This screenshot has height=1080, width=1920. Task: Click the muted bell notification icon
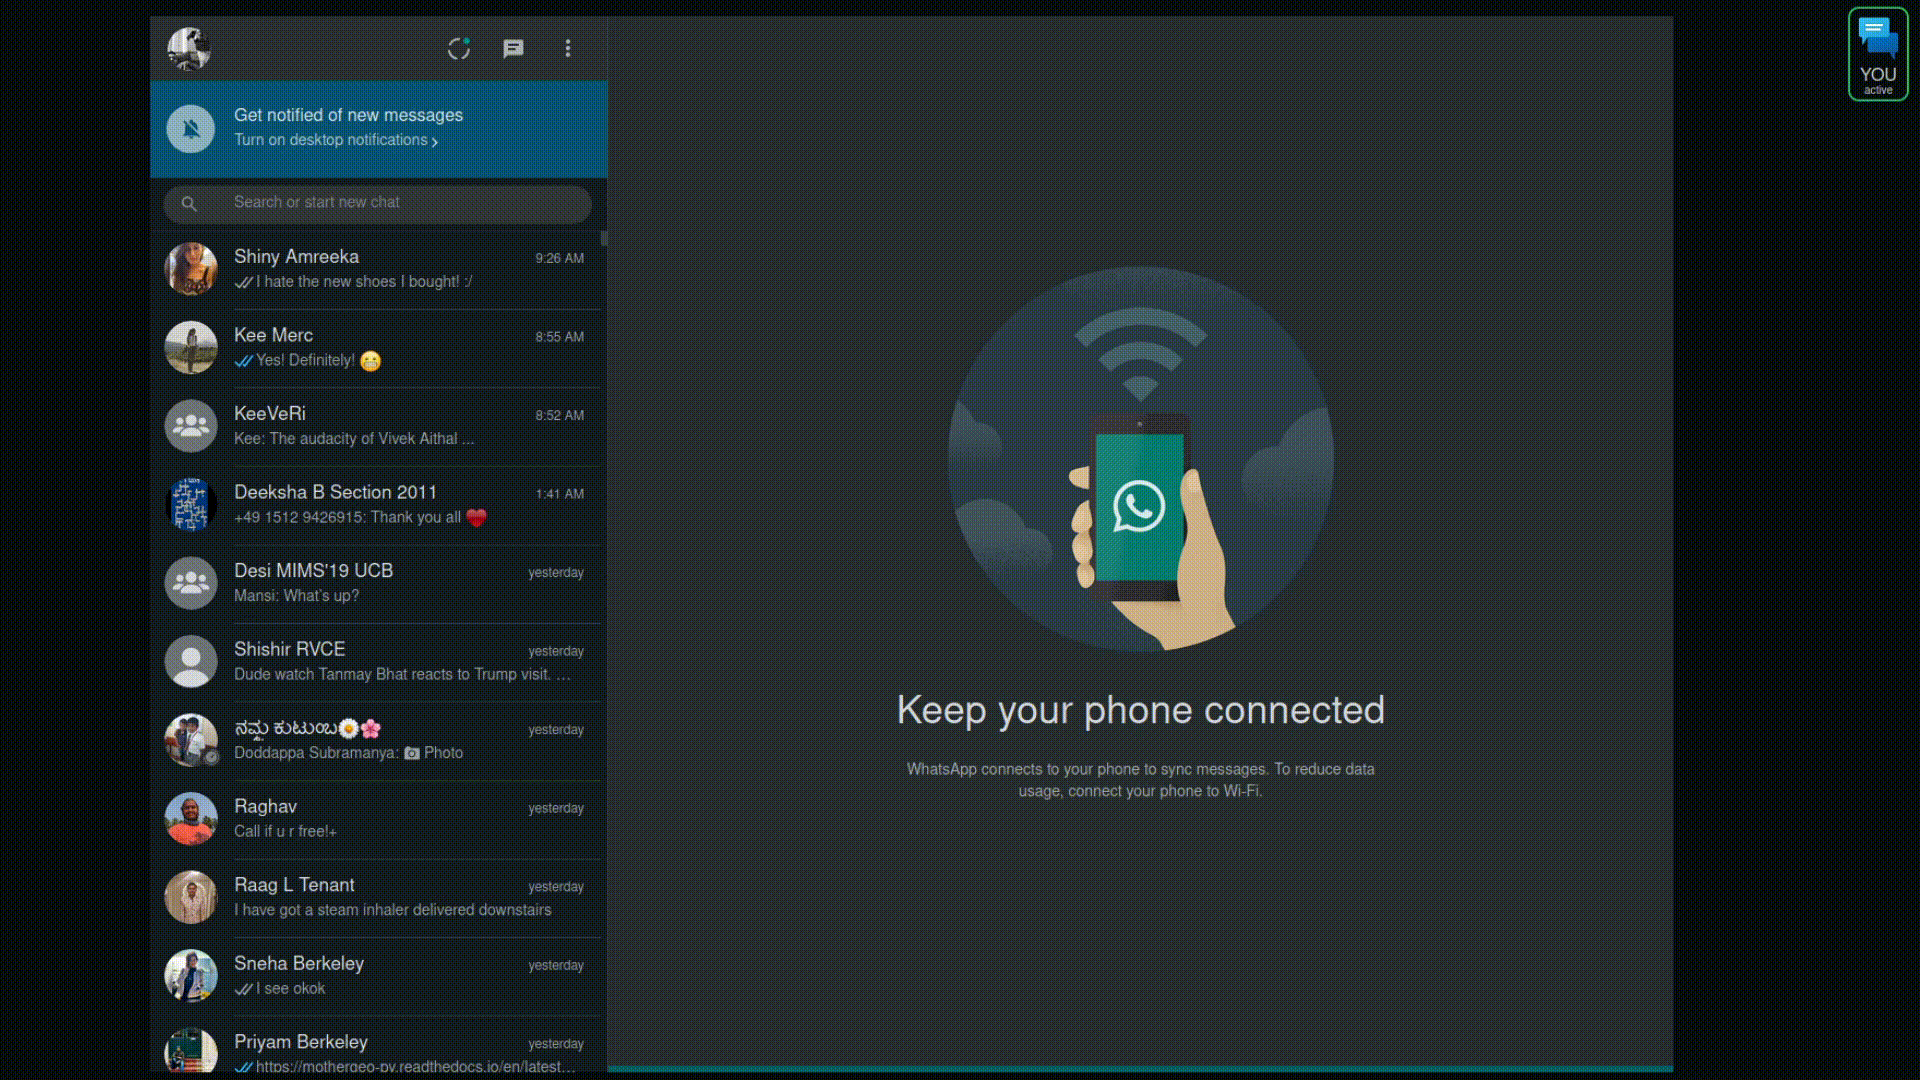pos(190,129)
